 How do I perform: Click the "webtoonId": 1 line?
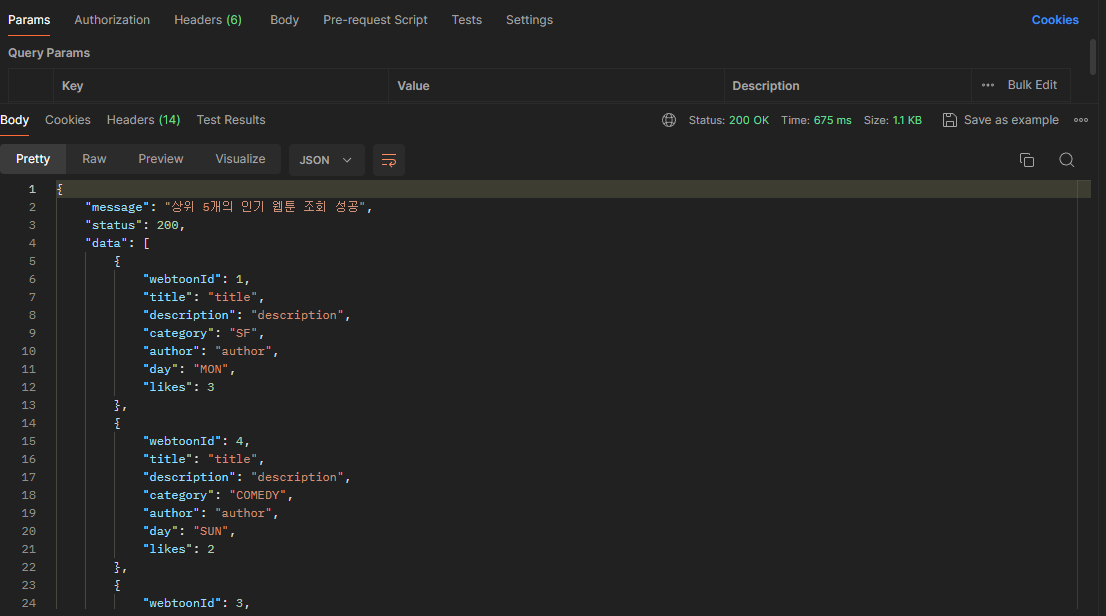point(196,279)
